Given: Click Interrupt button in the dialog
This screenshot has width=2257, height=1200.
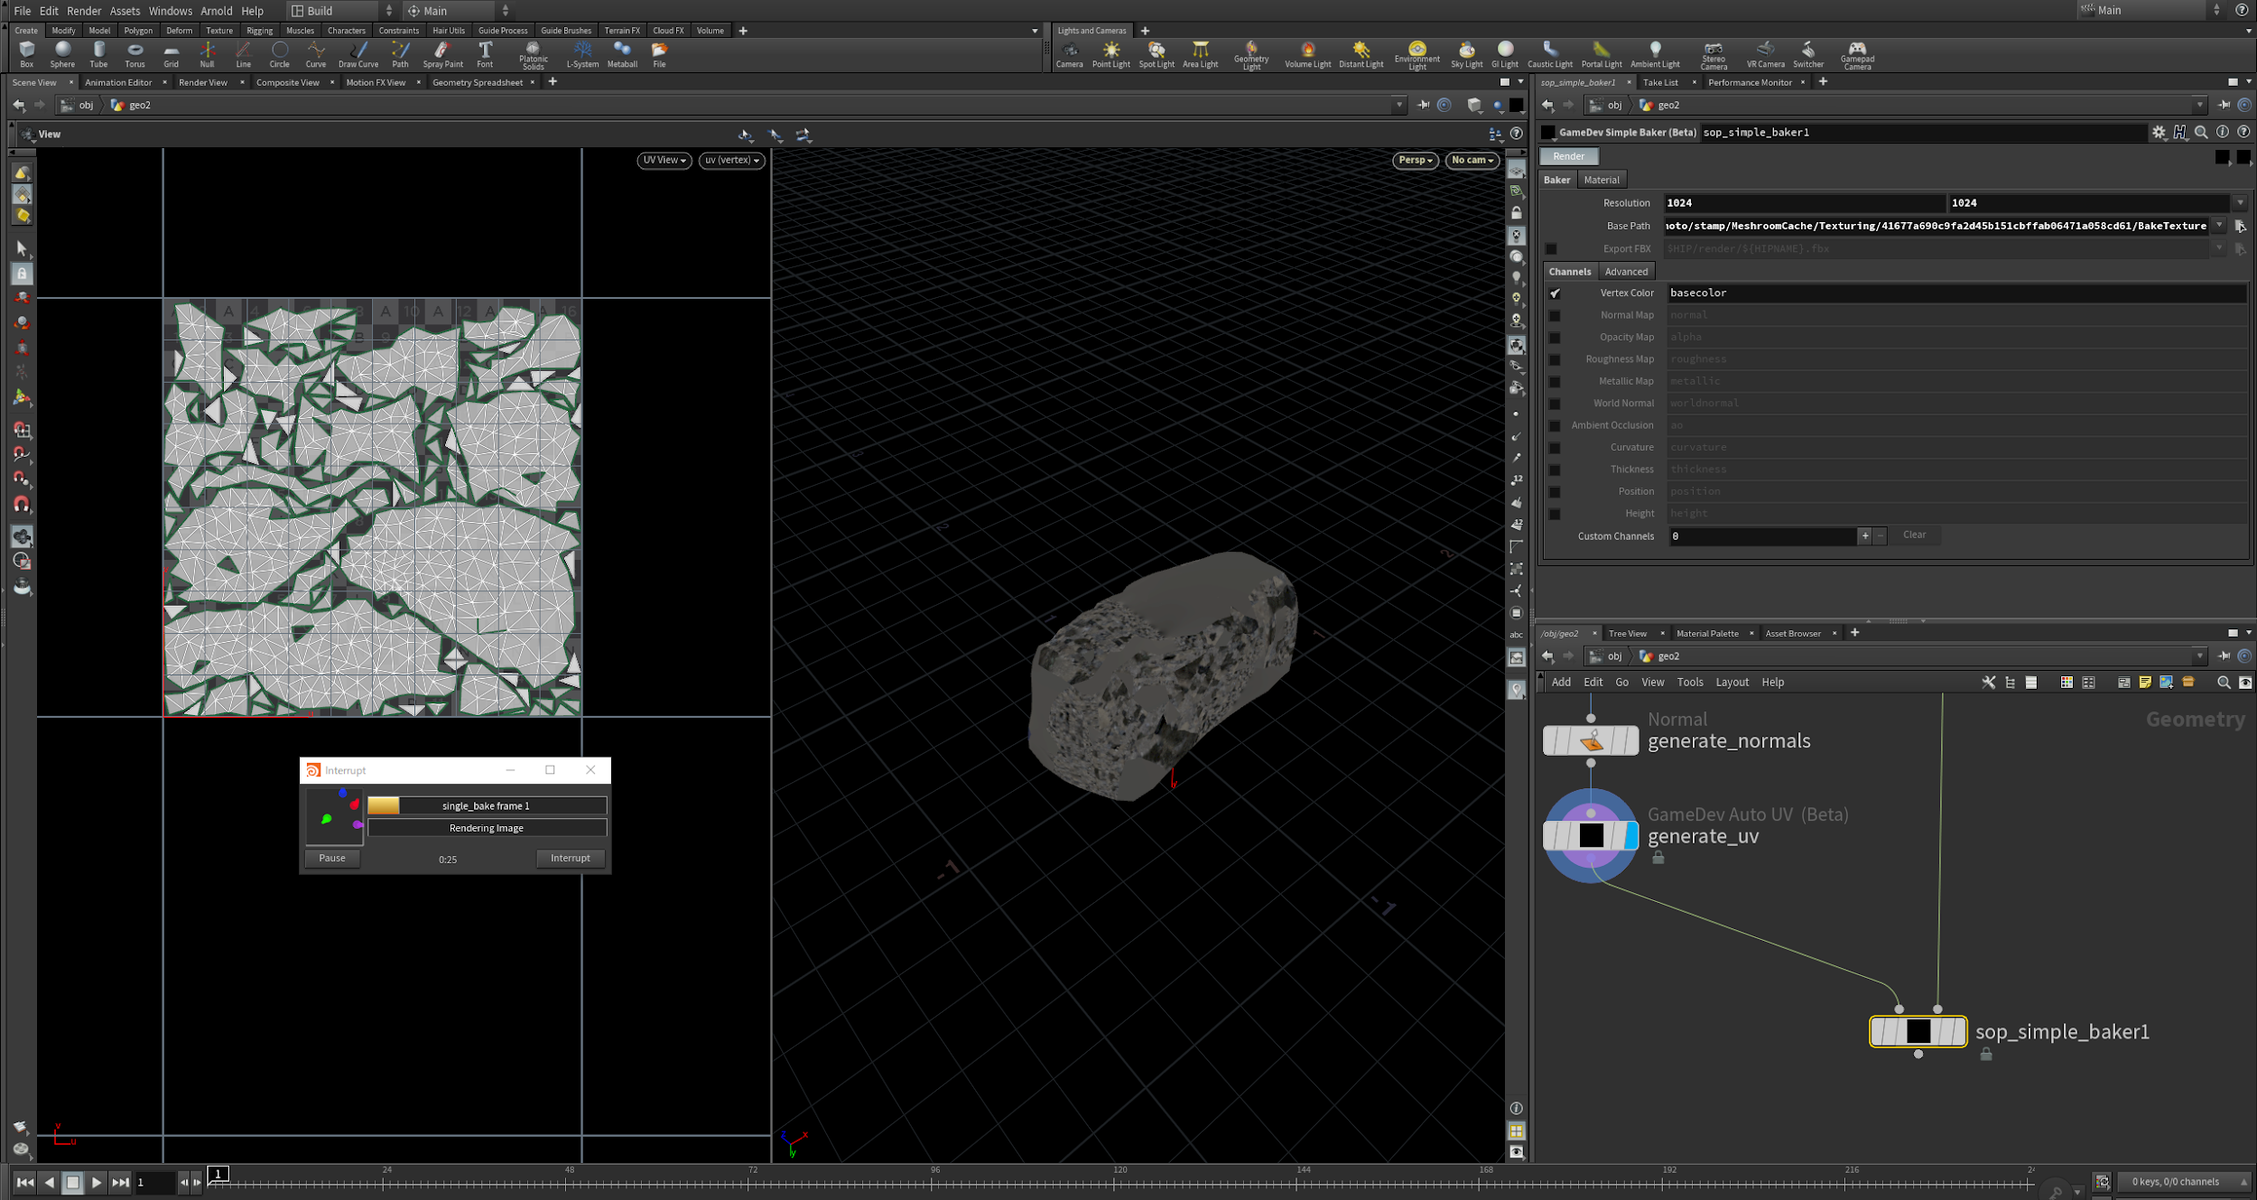Looking at the screenshot, I should (570, 858).
